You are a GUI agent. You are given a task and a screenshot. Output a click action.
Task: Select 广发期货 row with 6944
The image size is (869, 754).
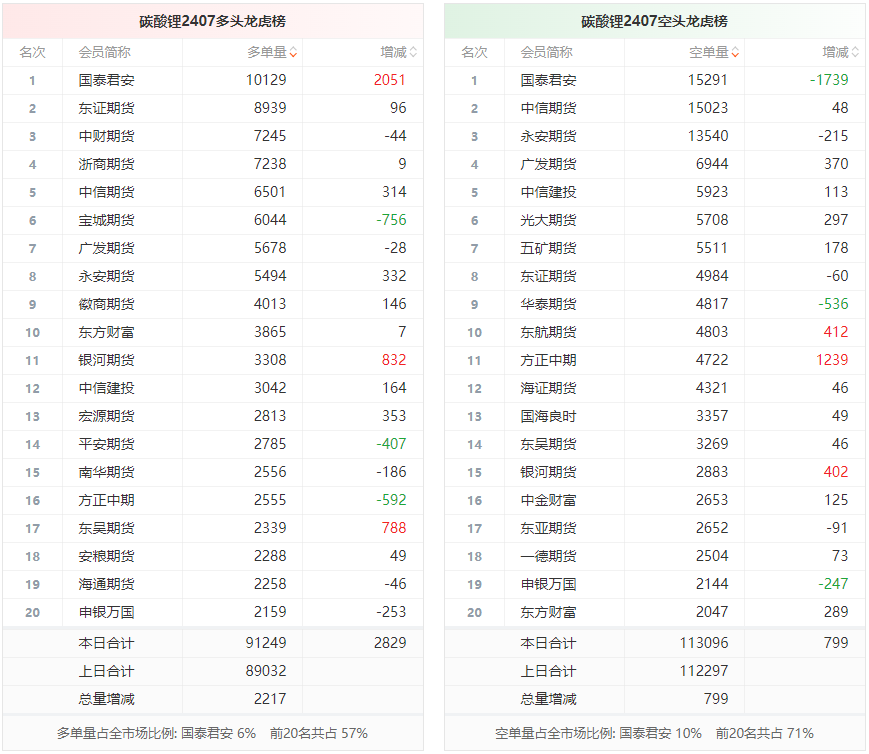pyautogui.click(x=655, y=164)
